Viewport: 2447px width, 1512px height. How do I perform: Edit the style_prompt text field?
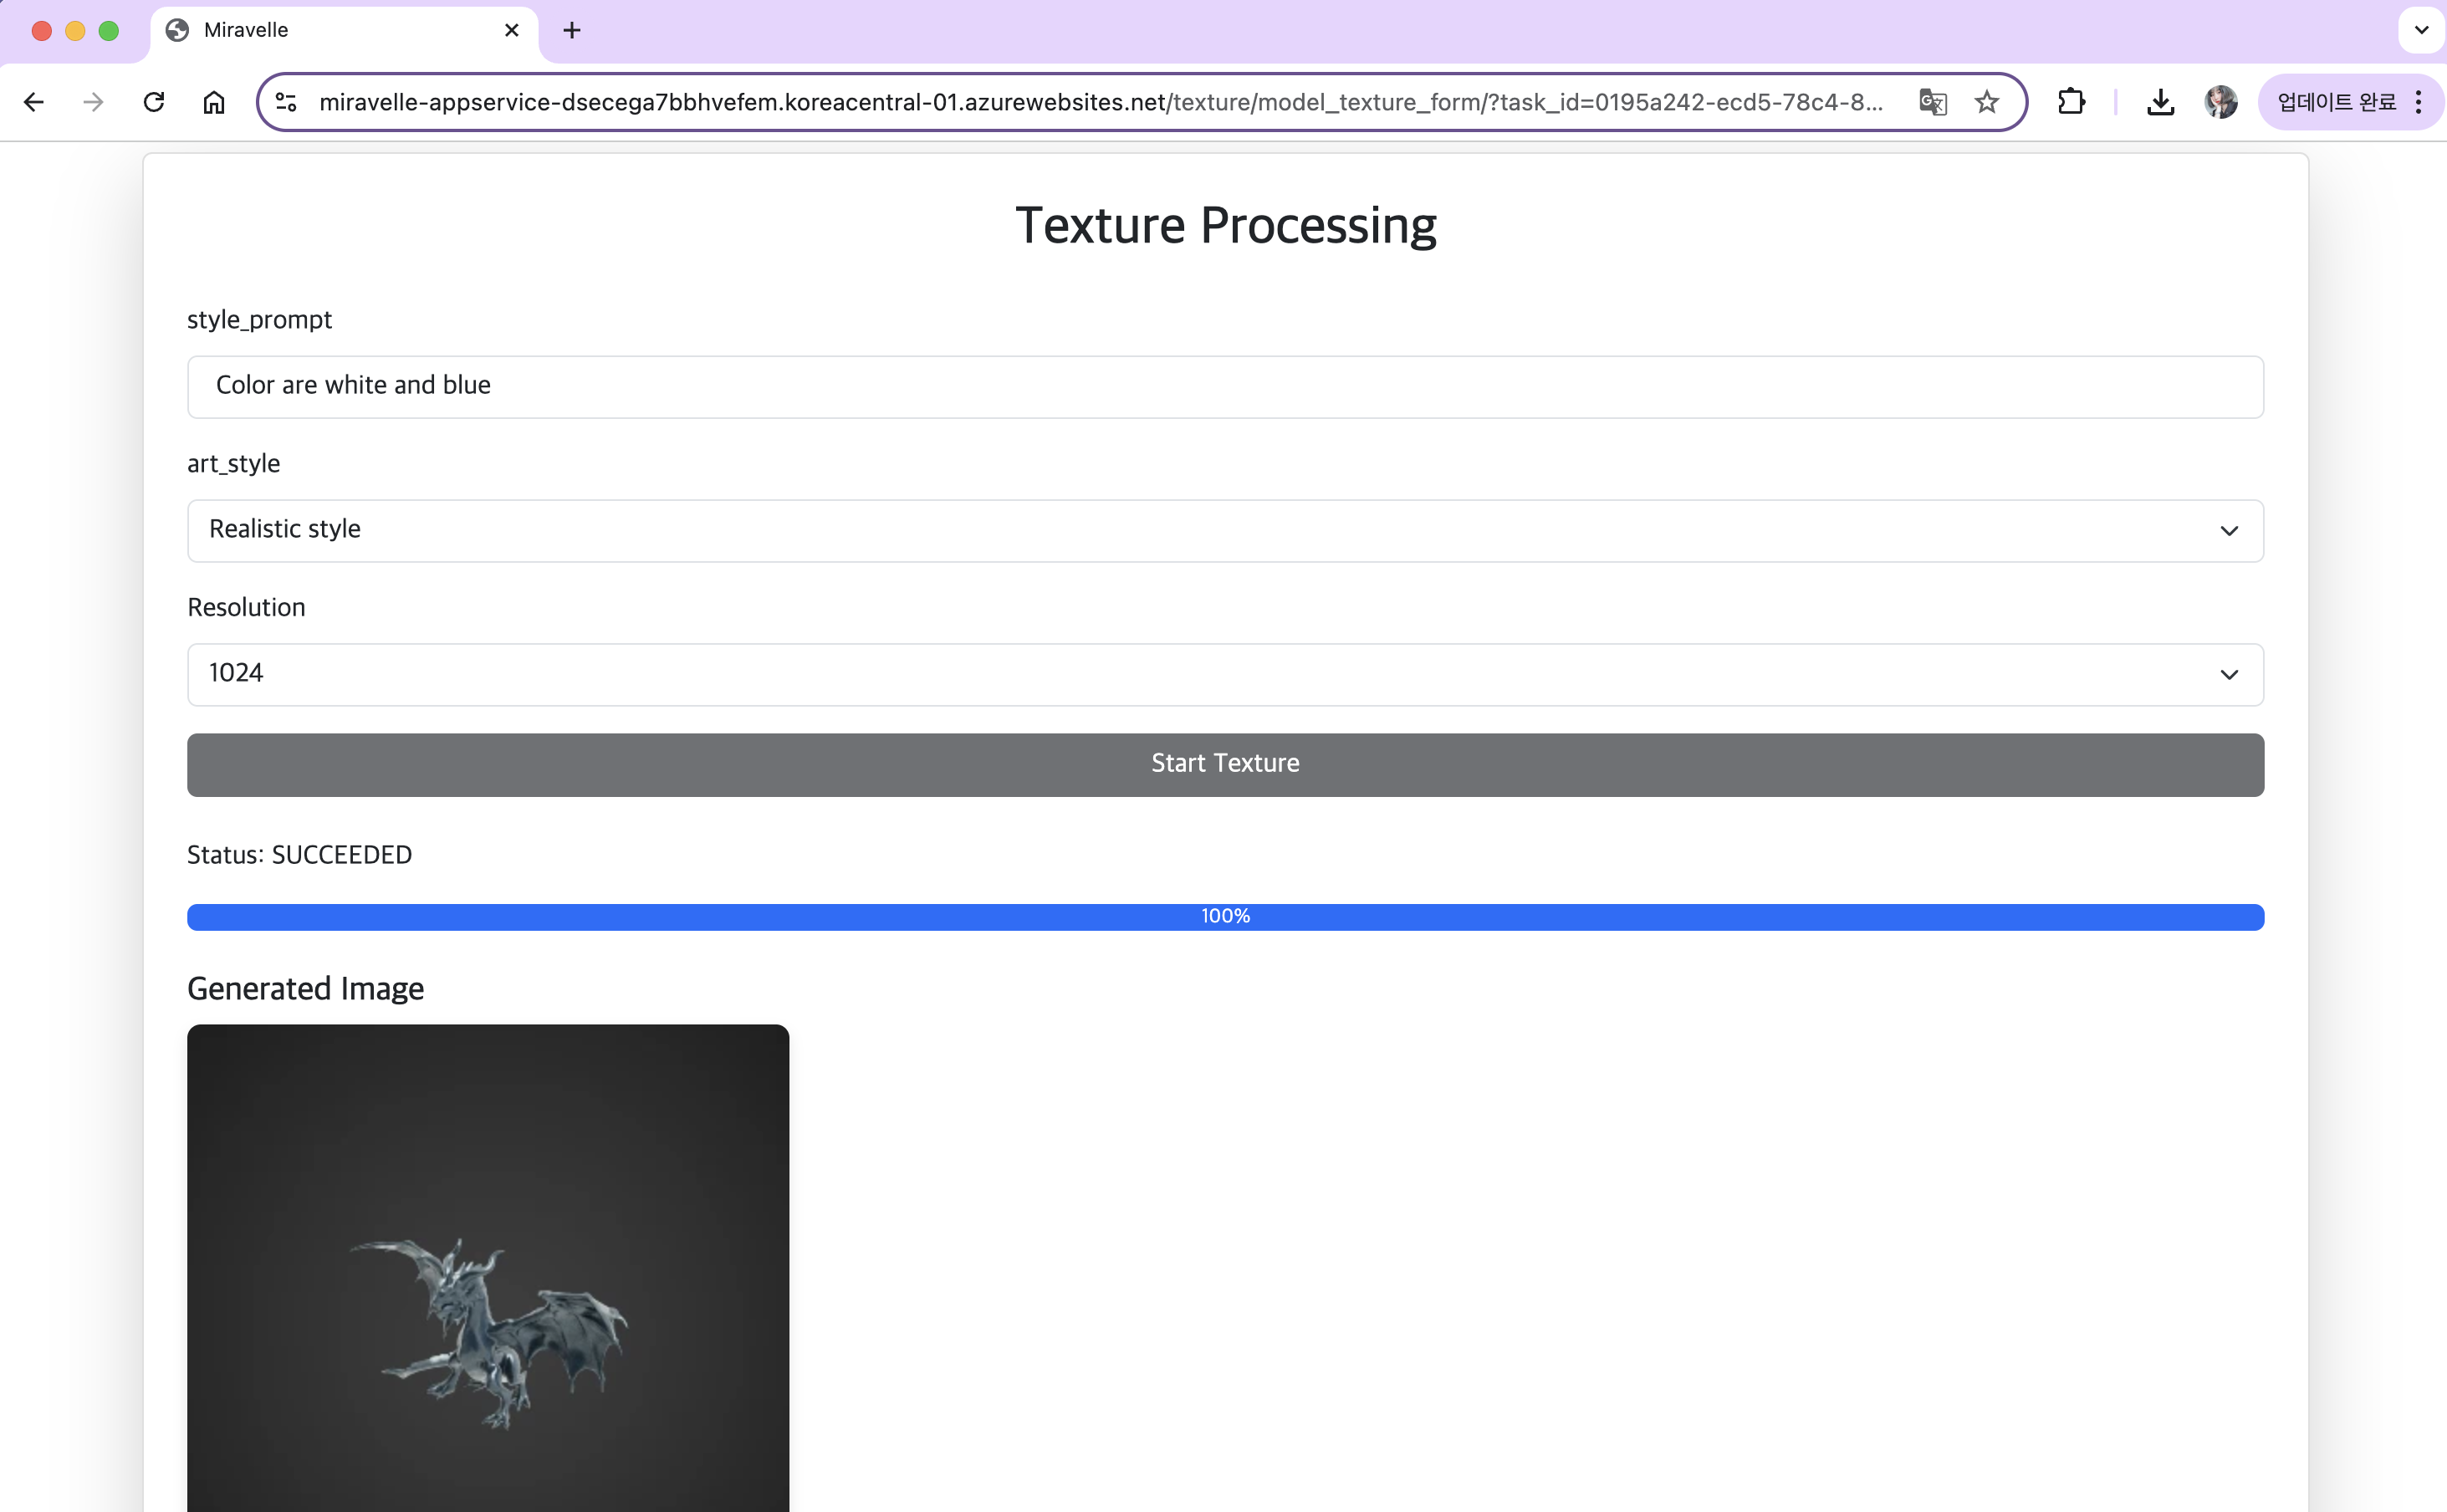click(x=1225, y=387)
